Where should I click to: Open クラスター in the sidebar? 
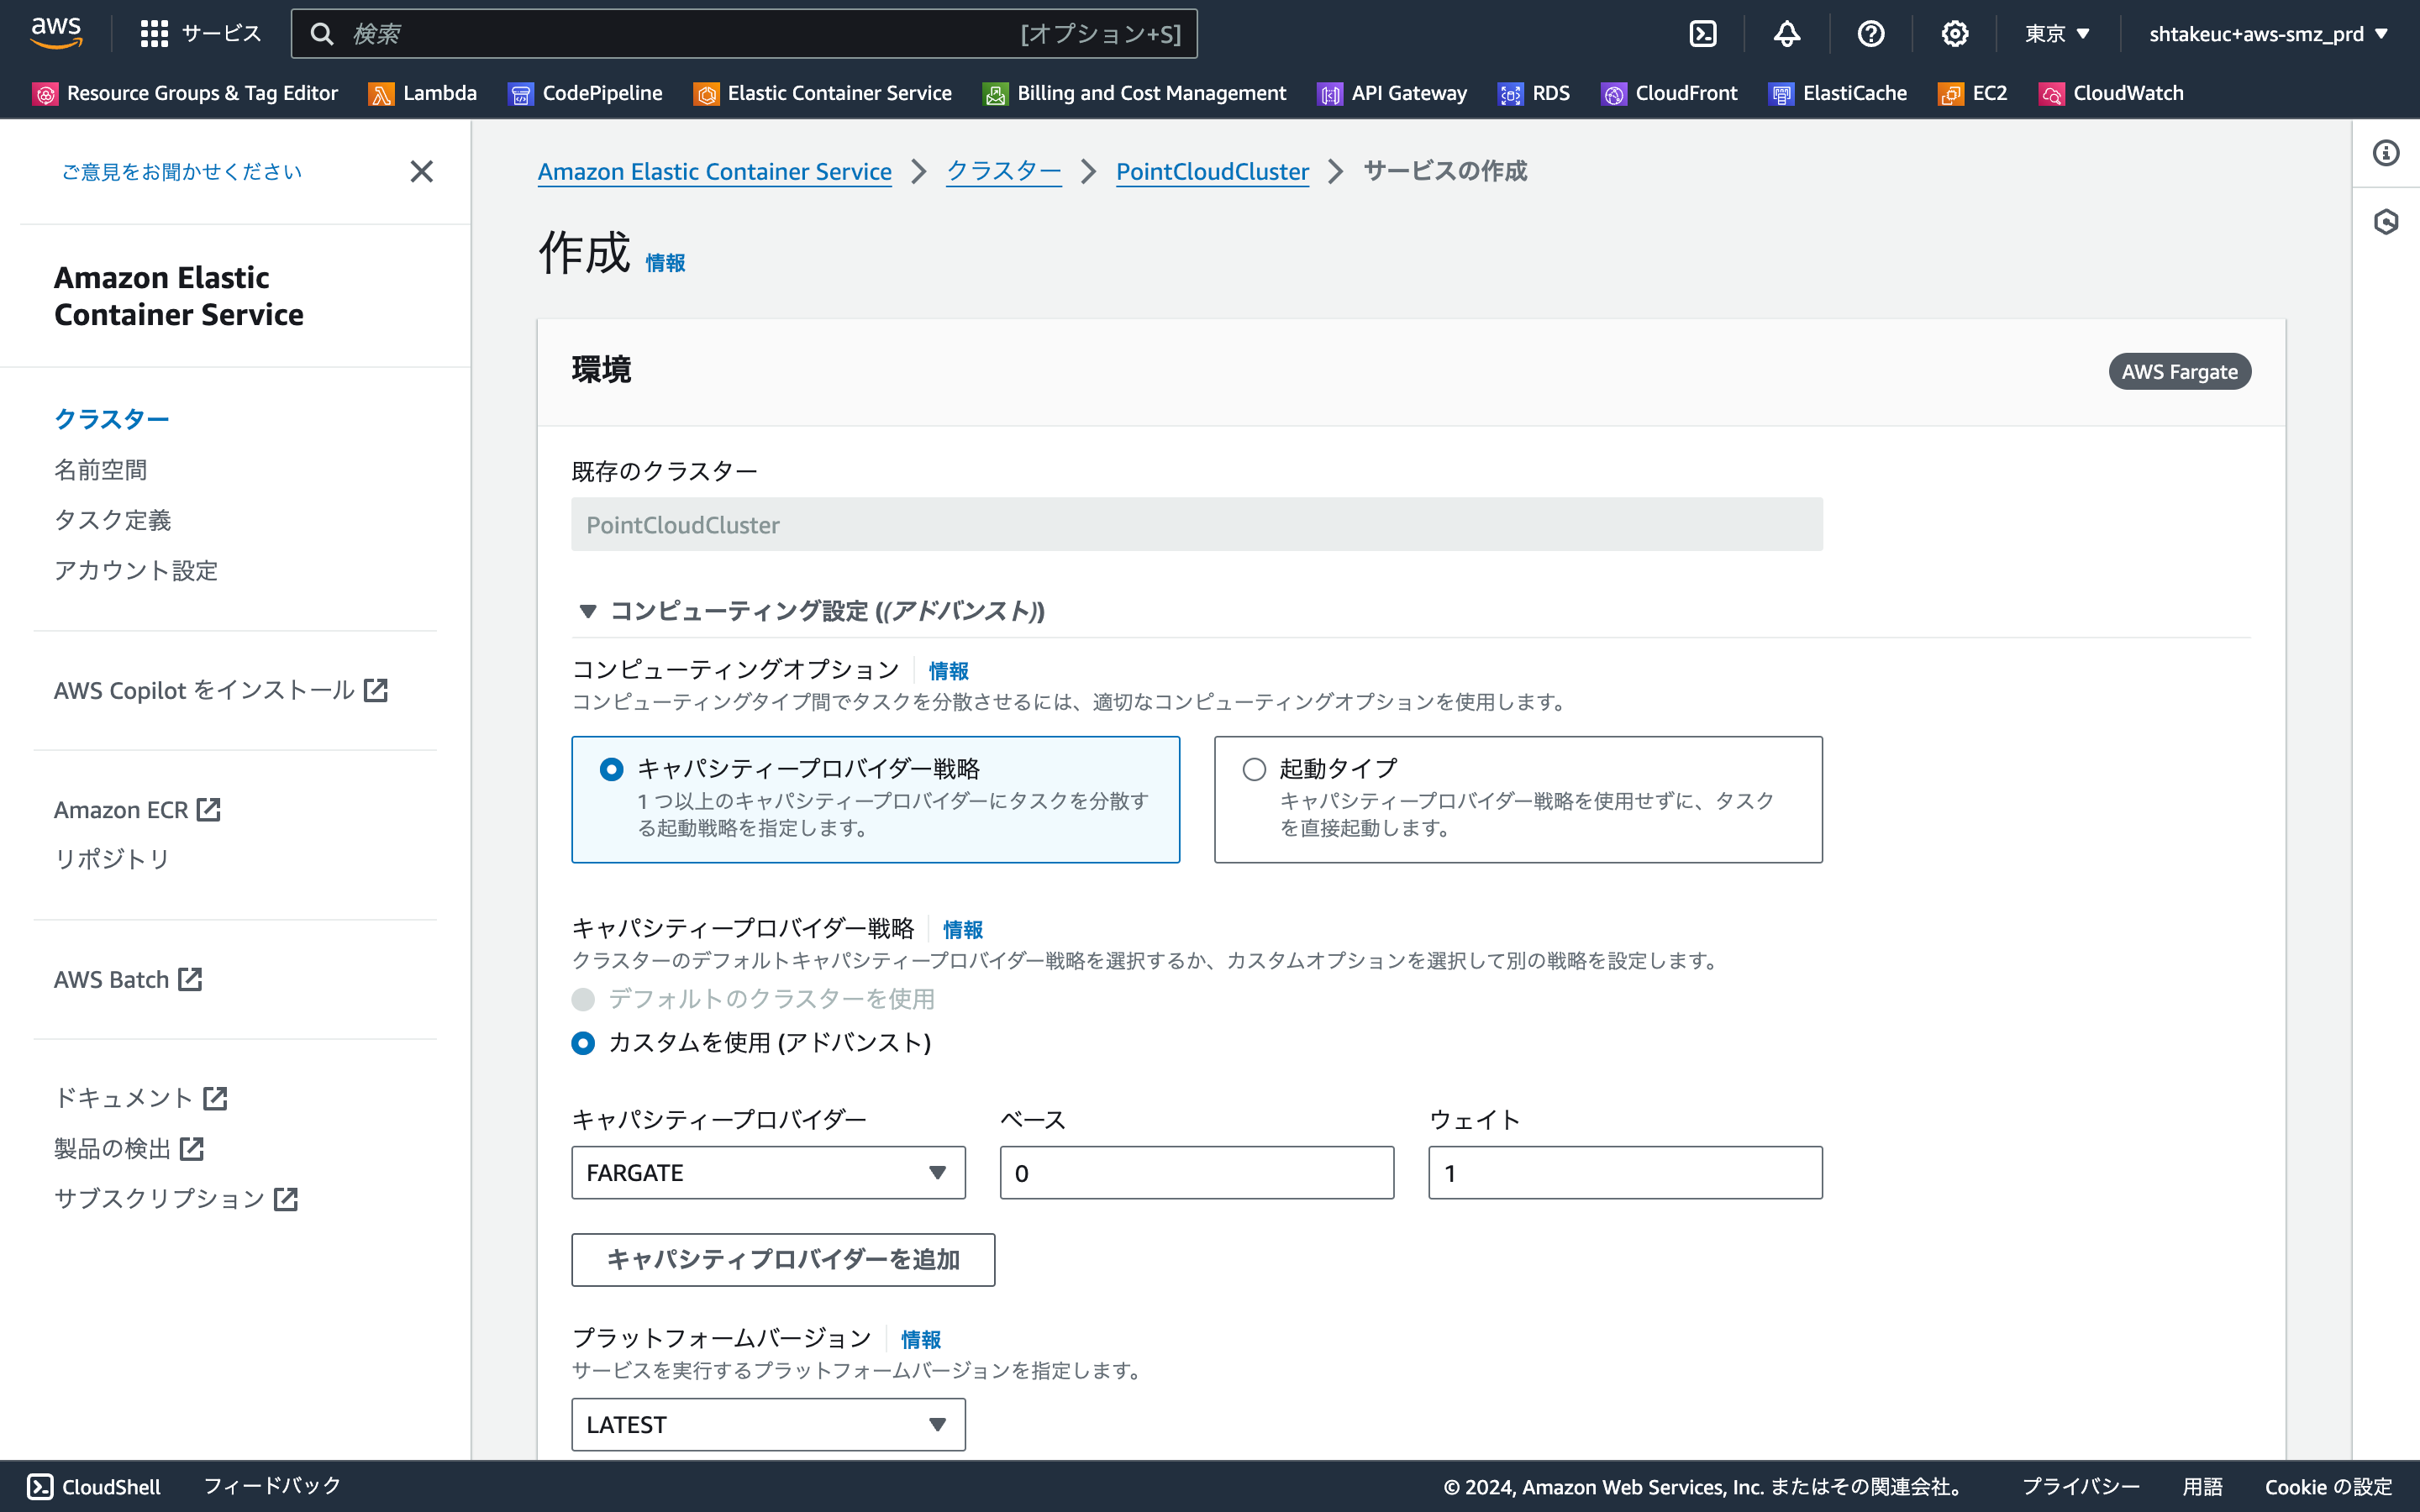click(x=111, y=419)
